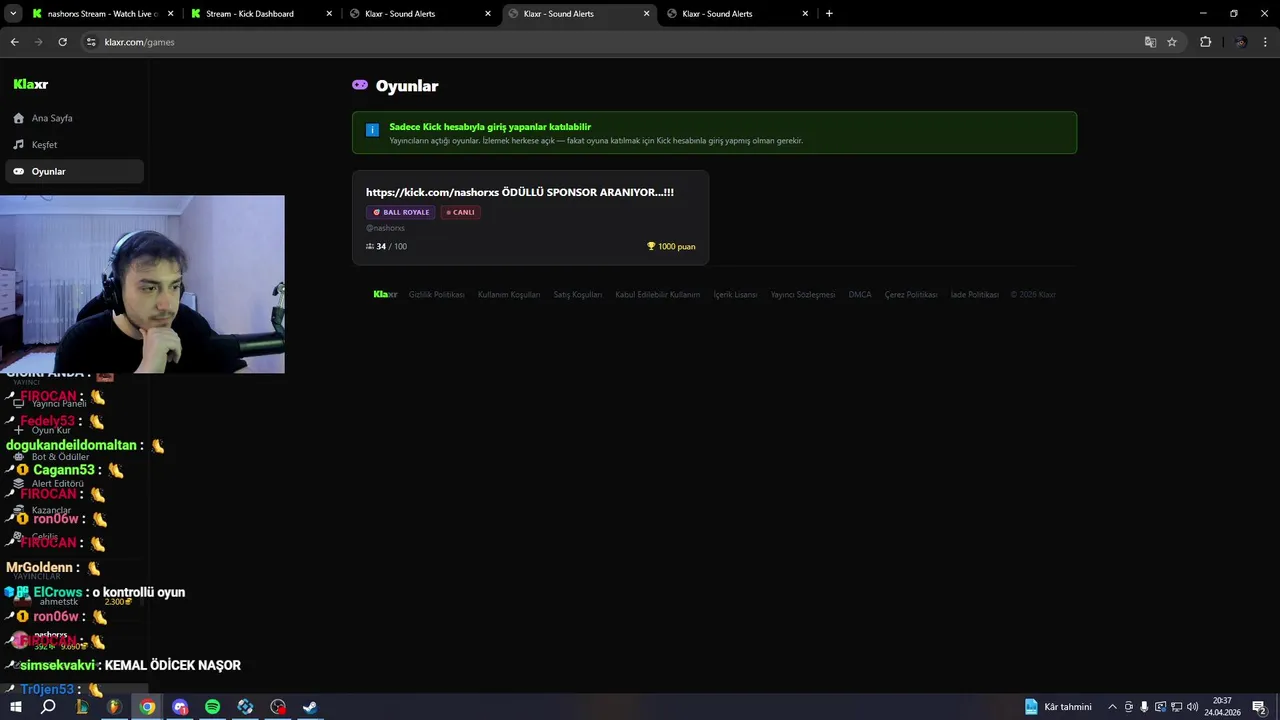1280x720 pixels.
Task: Open the Kâr tahmini taskbar widget
Action: click(x=1058, y=707)
